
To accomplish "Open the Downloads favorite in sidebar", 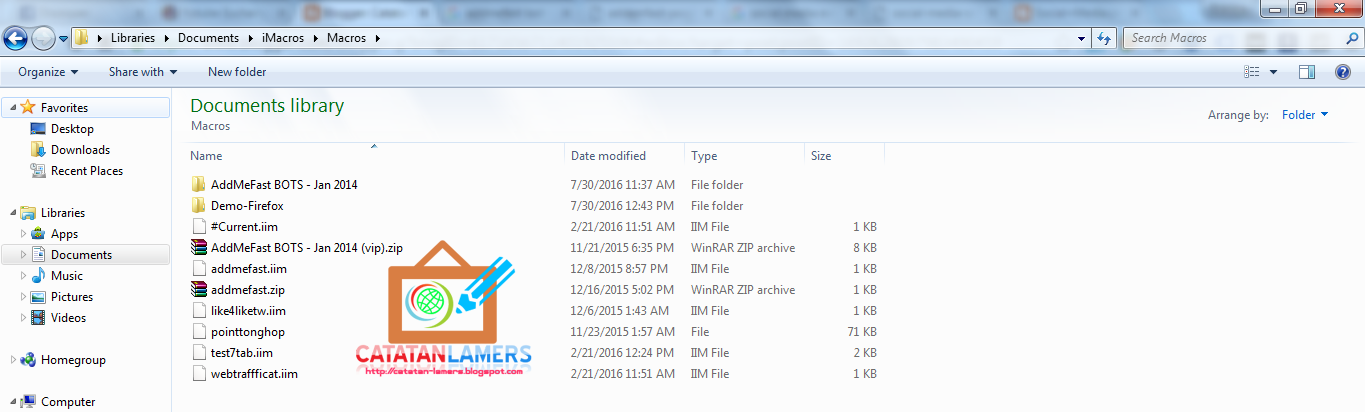I will pyautogui.click(x=80, y=150).
